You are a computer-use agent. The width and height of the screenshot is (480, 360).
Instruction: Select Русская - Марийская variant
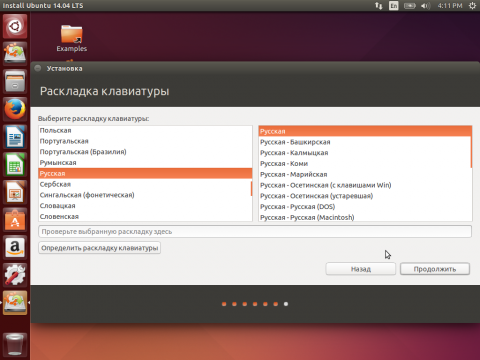click(x=365, y=174)
